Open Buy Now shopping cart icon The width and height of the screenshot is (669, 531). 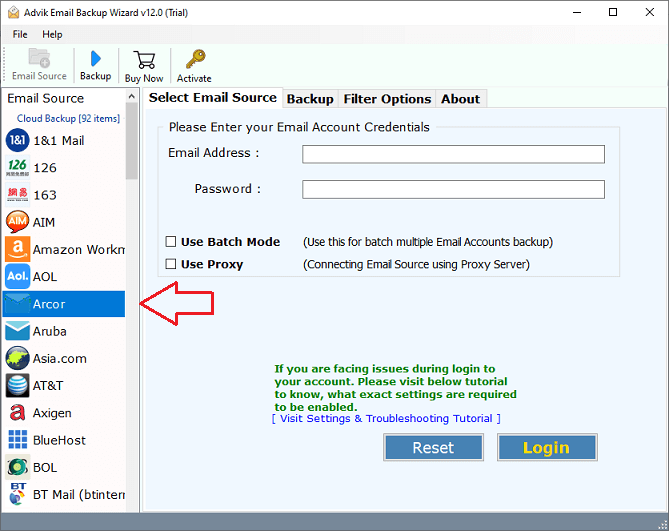144,60
